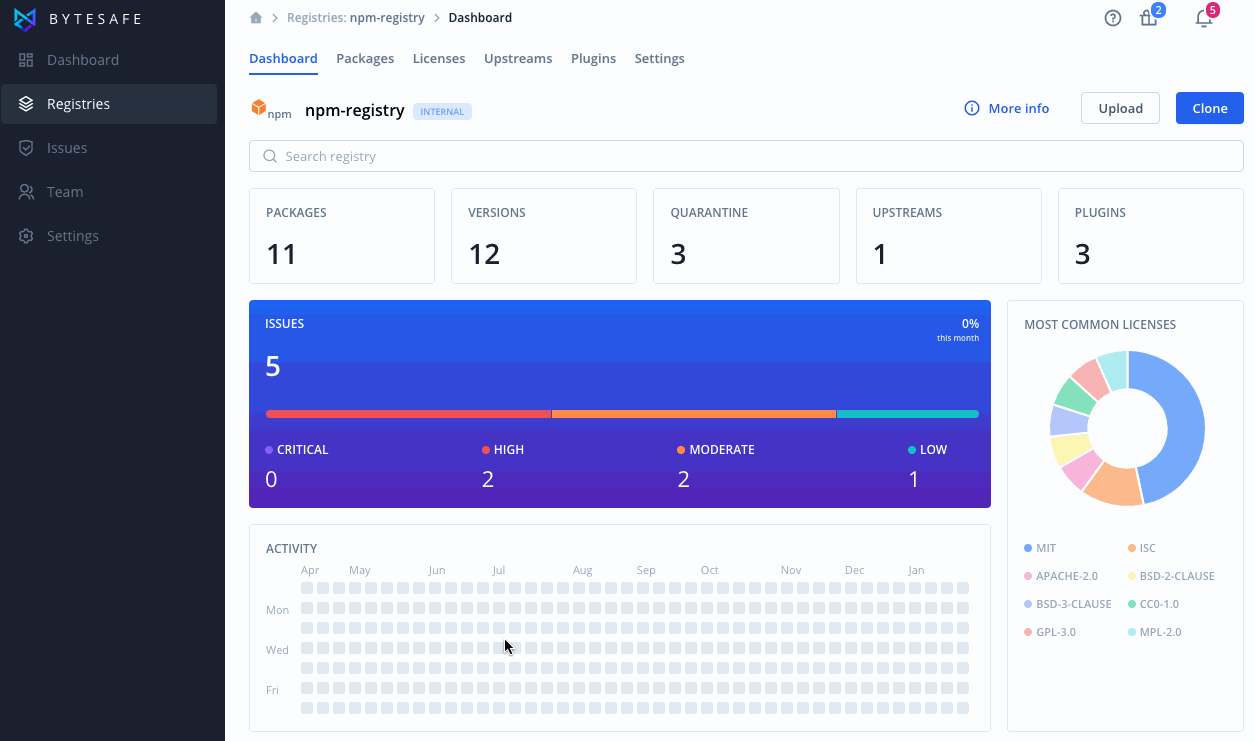Click the MIT license legend color dot
This screenshot has height=741, width=1255.
pyautogui.click(x=1028, y=548)
